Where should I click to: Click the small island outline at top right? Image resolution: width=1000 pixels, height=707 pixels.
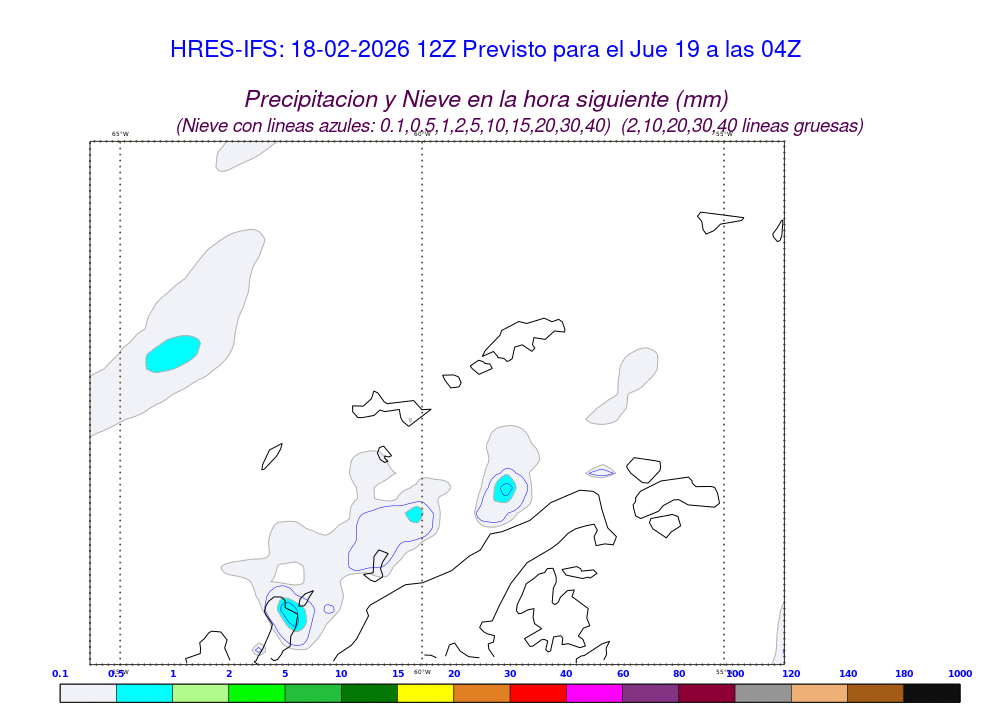719,221
